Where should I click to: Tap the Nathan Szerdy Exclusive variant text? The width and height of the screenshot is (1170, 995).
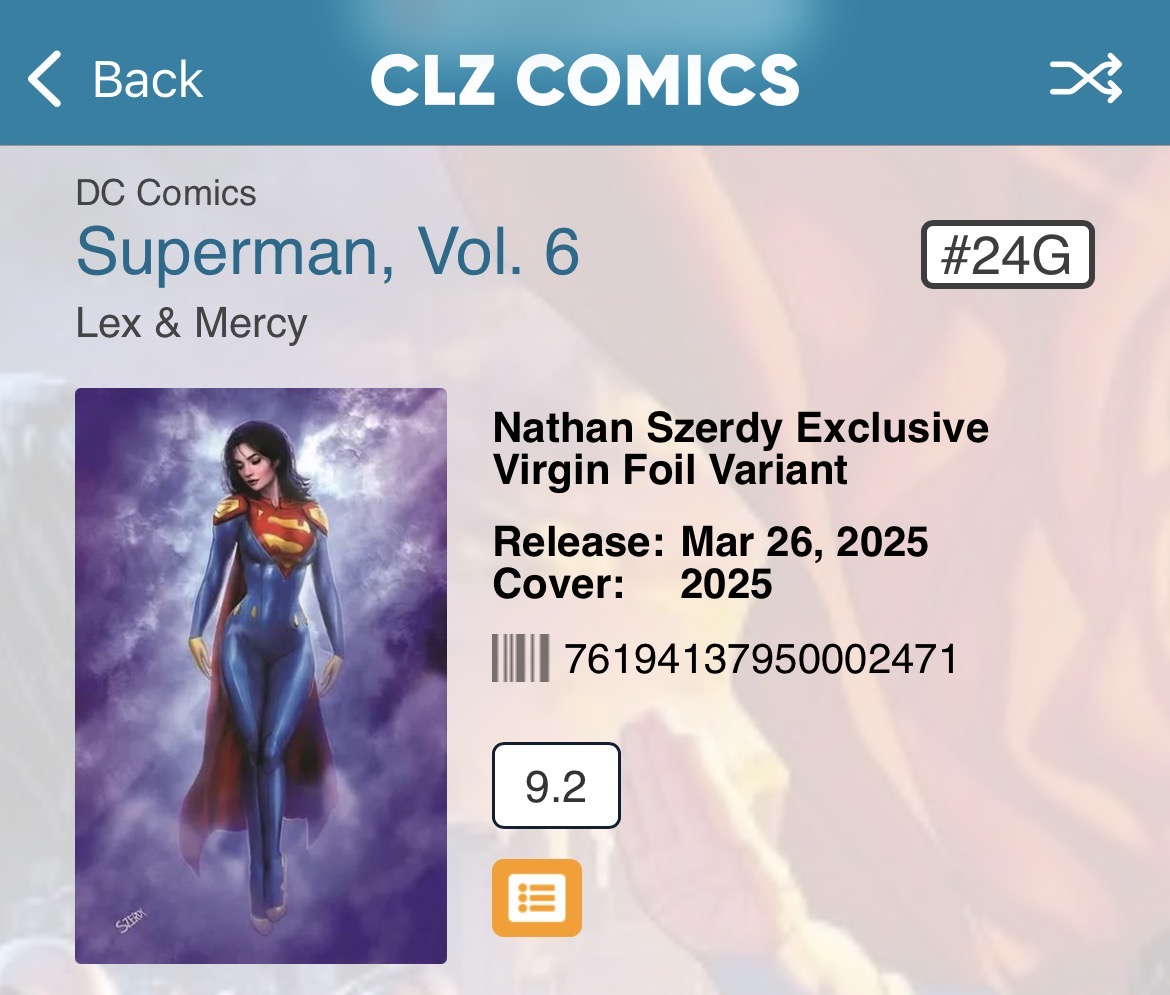[x=741, y=428]
